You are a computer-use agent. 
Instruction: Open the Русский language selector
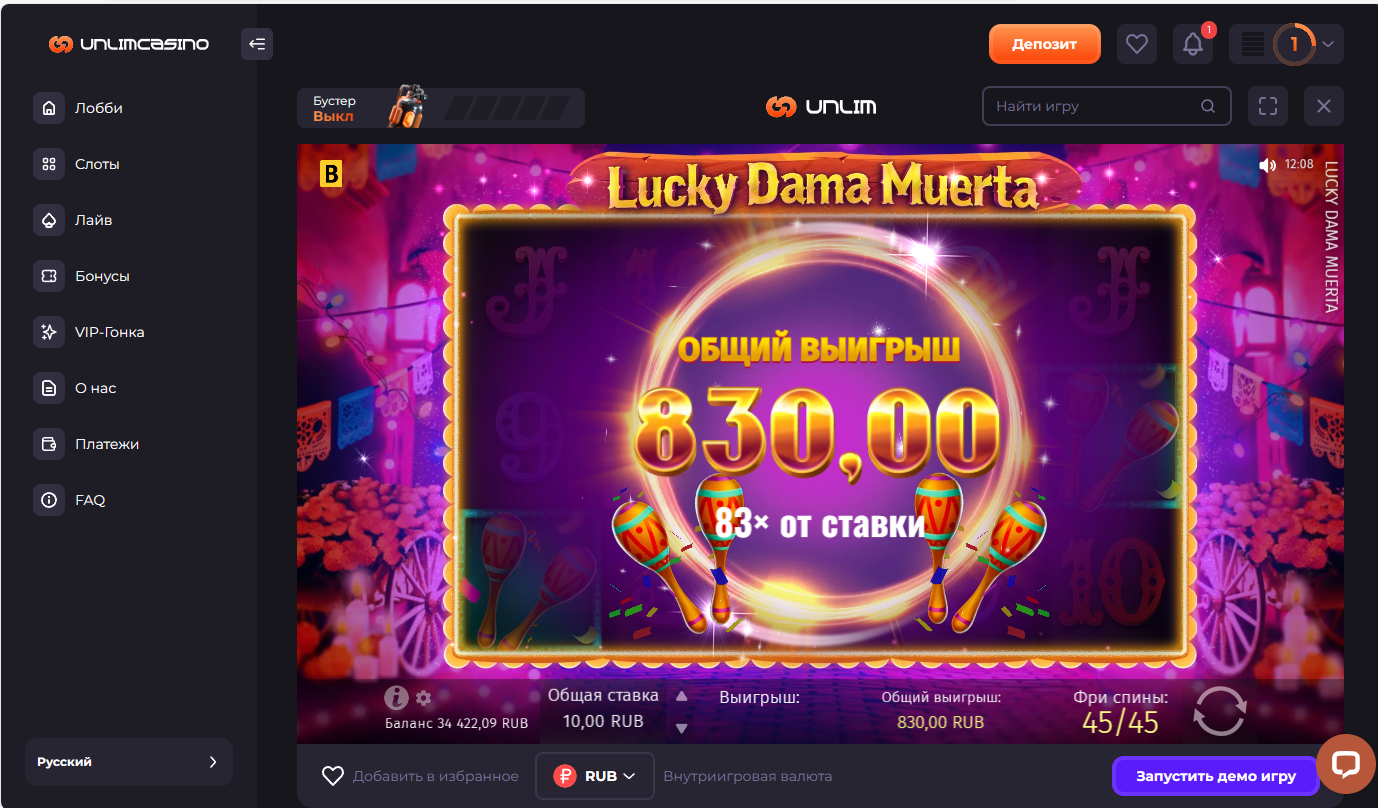pos(129,762)
